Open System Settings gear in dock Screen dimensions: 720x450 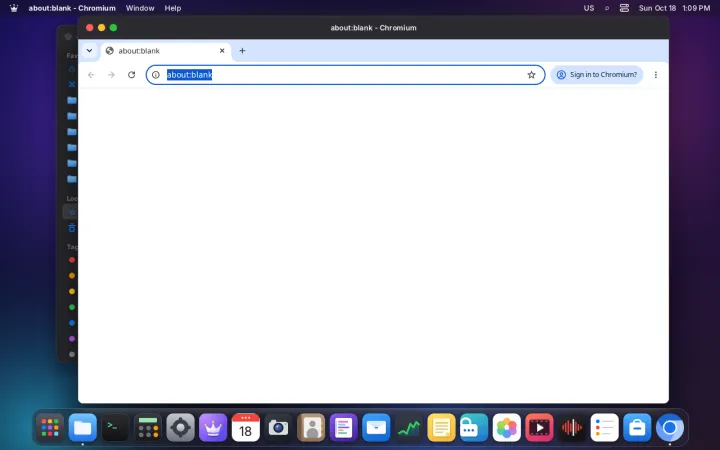(180, 428)
